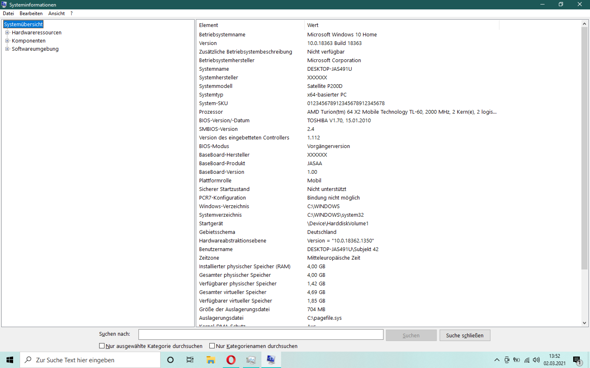Select the Benutzername row
The height and width of the screenshot is (368, 590).
(348, 249)
